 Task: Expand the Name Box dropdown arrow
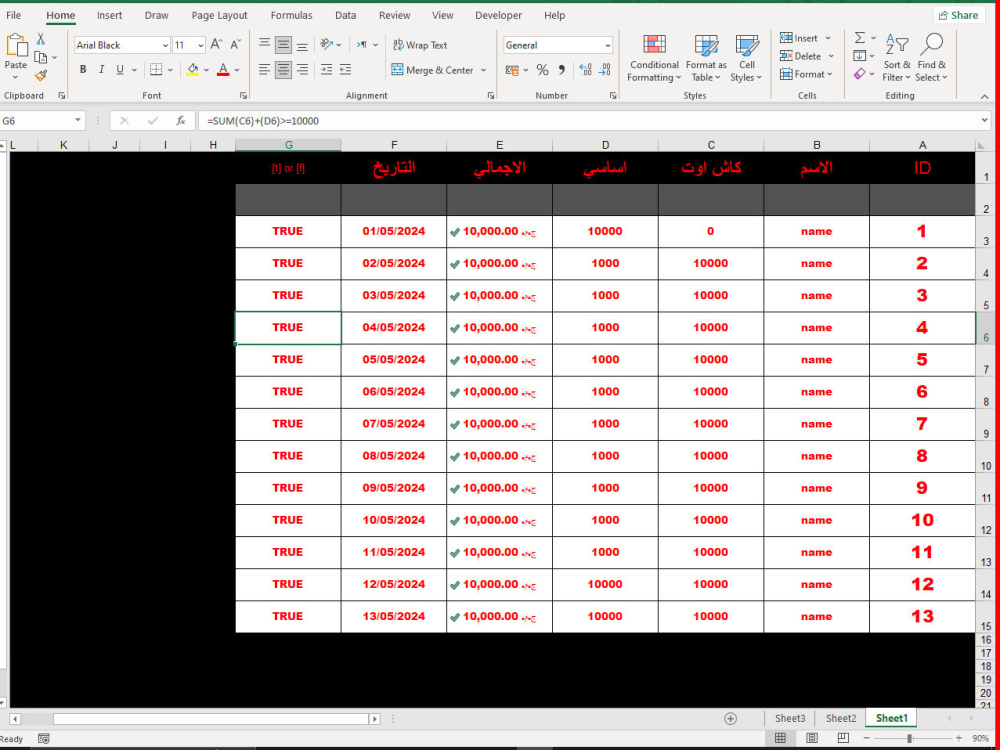pyautogui.click(x=77, y=120)
